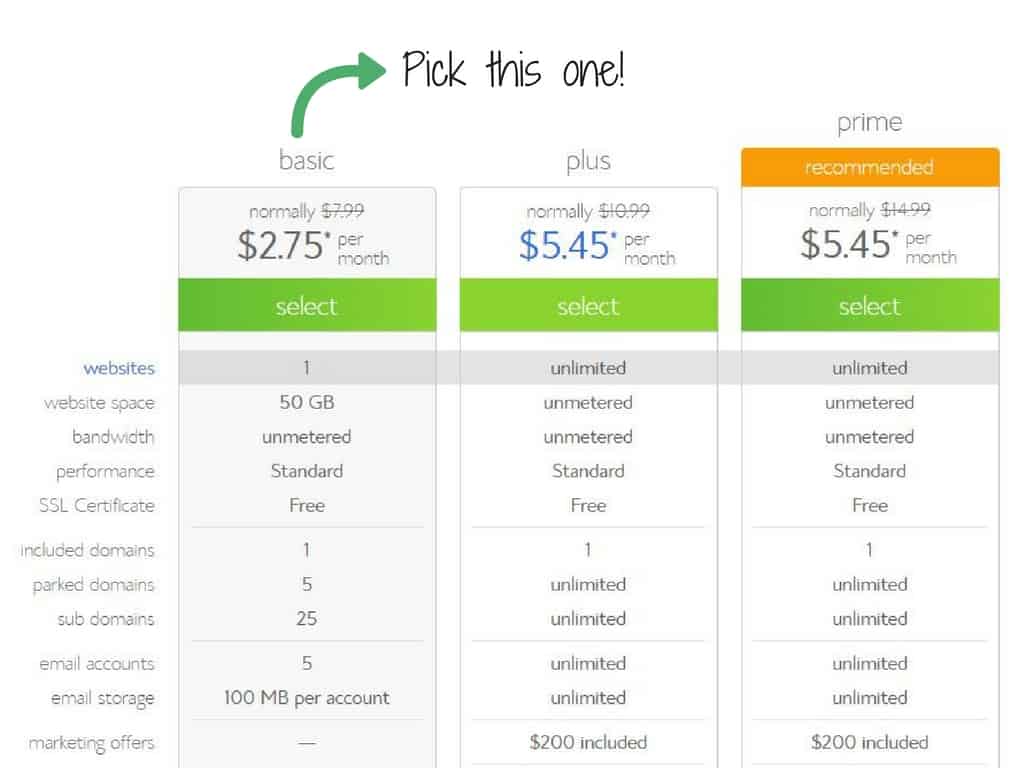The height and width of the screenshot is (768, 1024).
Task: Click 100 MB per account text
Action: pos(307,698)
